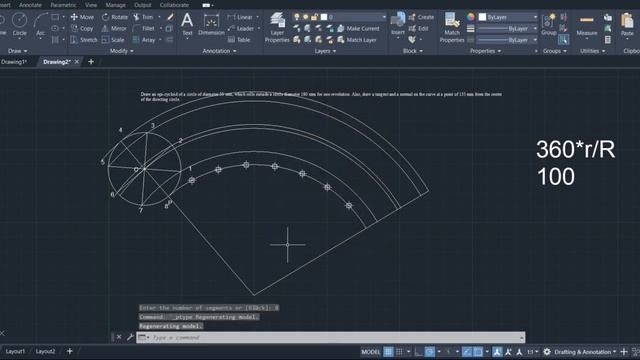Activate the Stretch tool
The width and height of the screenshot is (640, 360).
pyautogui.click(x=84, y=40)
